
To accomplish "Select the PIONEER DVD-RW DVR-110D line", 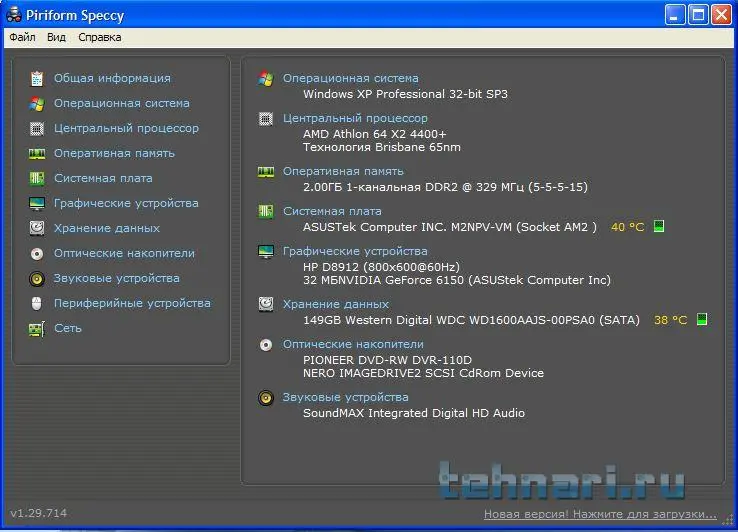I will coord(387,360).
